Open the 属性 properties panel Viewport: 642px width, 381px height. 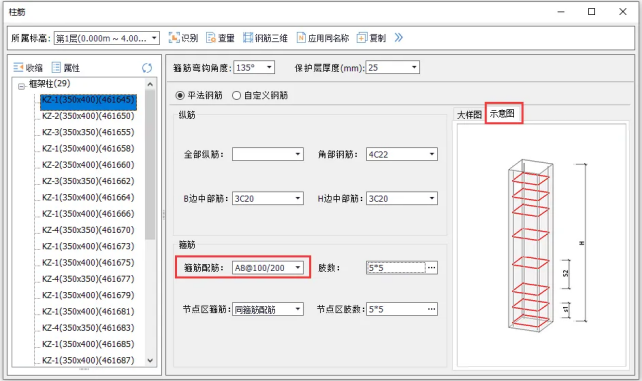click(66, 68)
